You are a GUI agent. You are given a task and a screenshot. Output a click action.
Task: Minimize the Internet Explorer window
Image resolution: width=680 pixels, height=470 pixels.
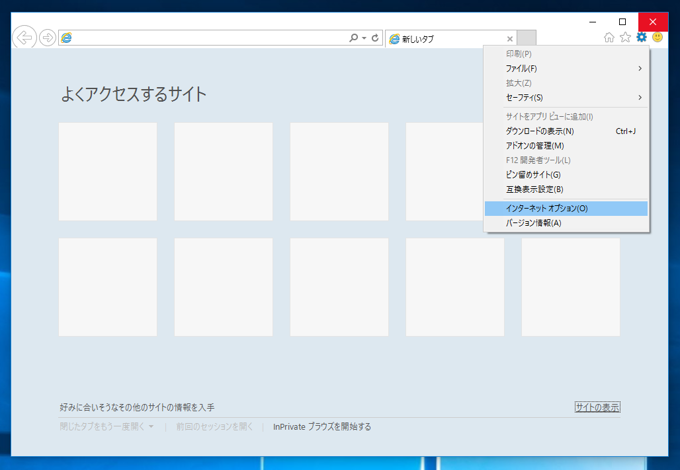pos(592,22)
